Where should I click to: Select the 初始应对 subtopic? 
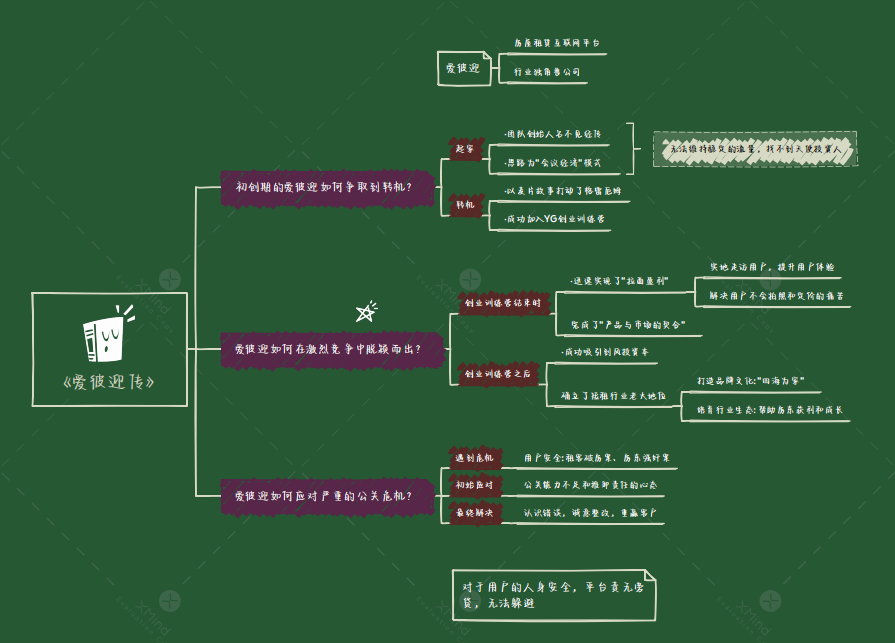(473, 485)
